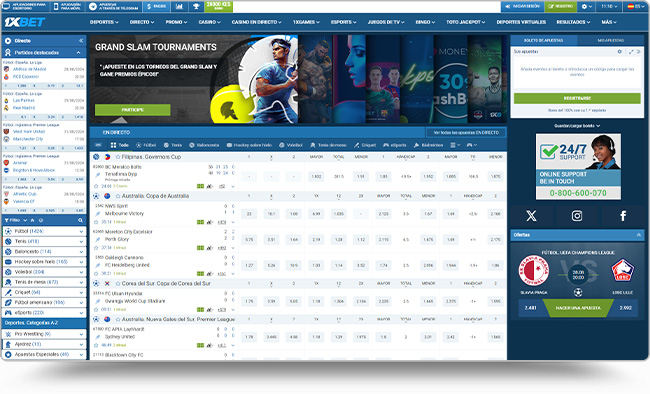650x394 pixels.
Task: Switch to the MIS APUESTAS tab
Action: pyautogui.click(x=611, y=40)
